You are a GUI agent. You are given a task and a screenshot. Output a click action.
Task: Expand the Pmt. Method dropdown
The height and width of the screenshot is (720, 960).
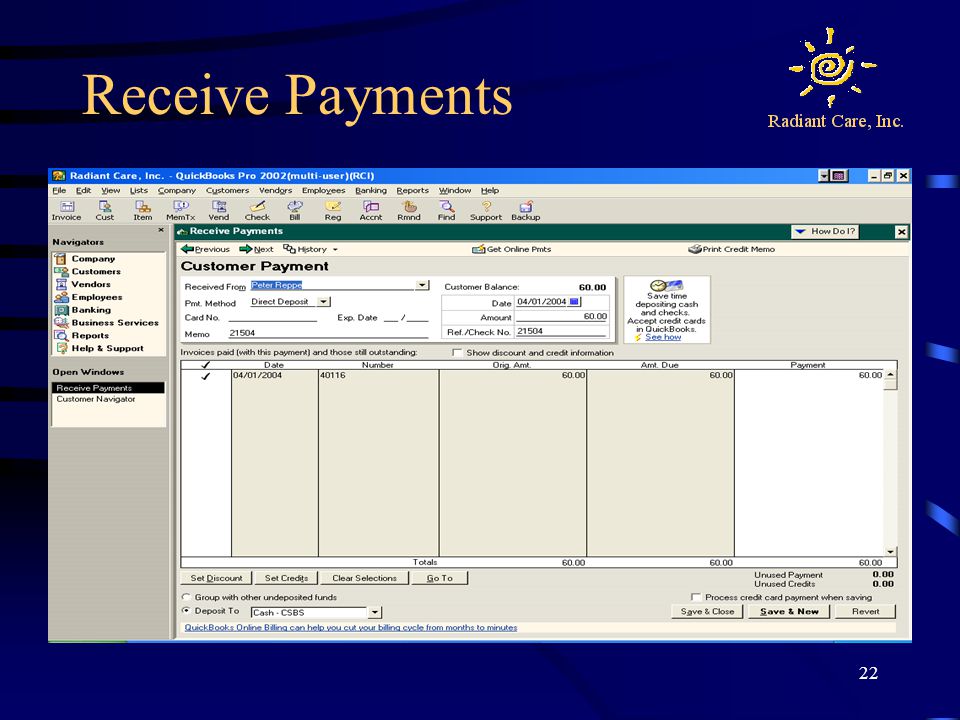(x=324, y=302)
